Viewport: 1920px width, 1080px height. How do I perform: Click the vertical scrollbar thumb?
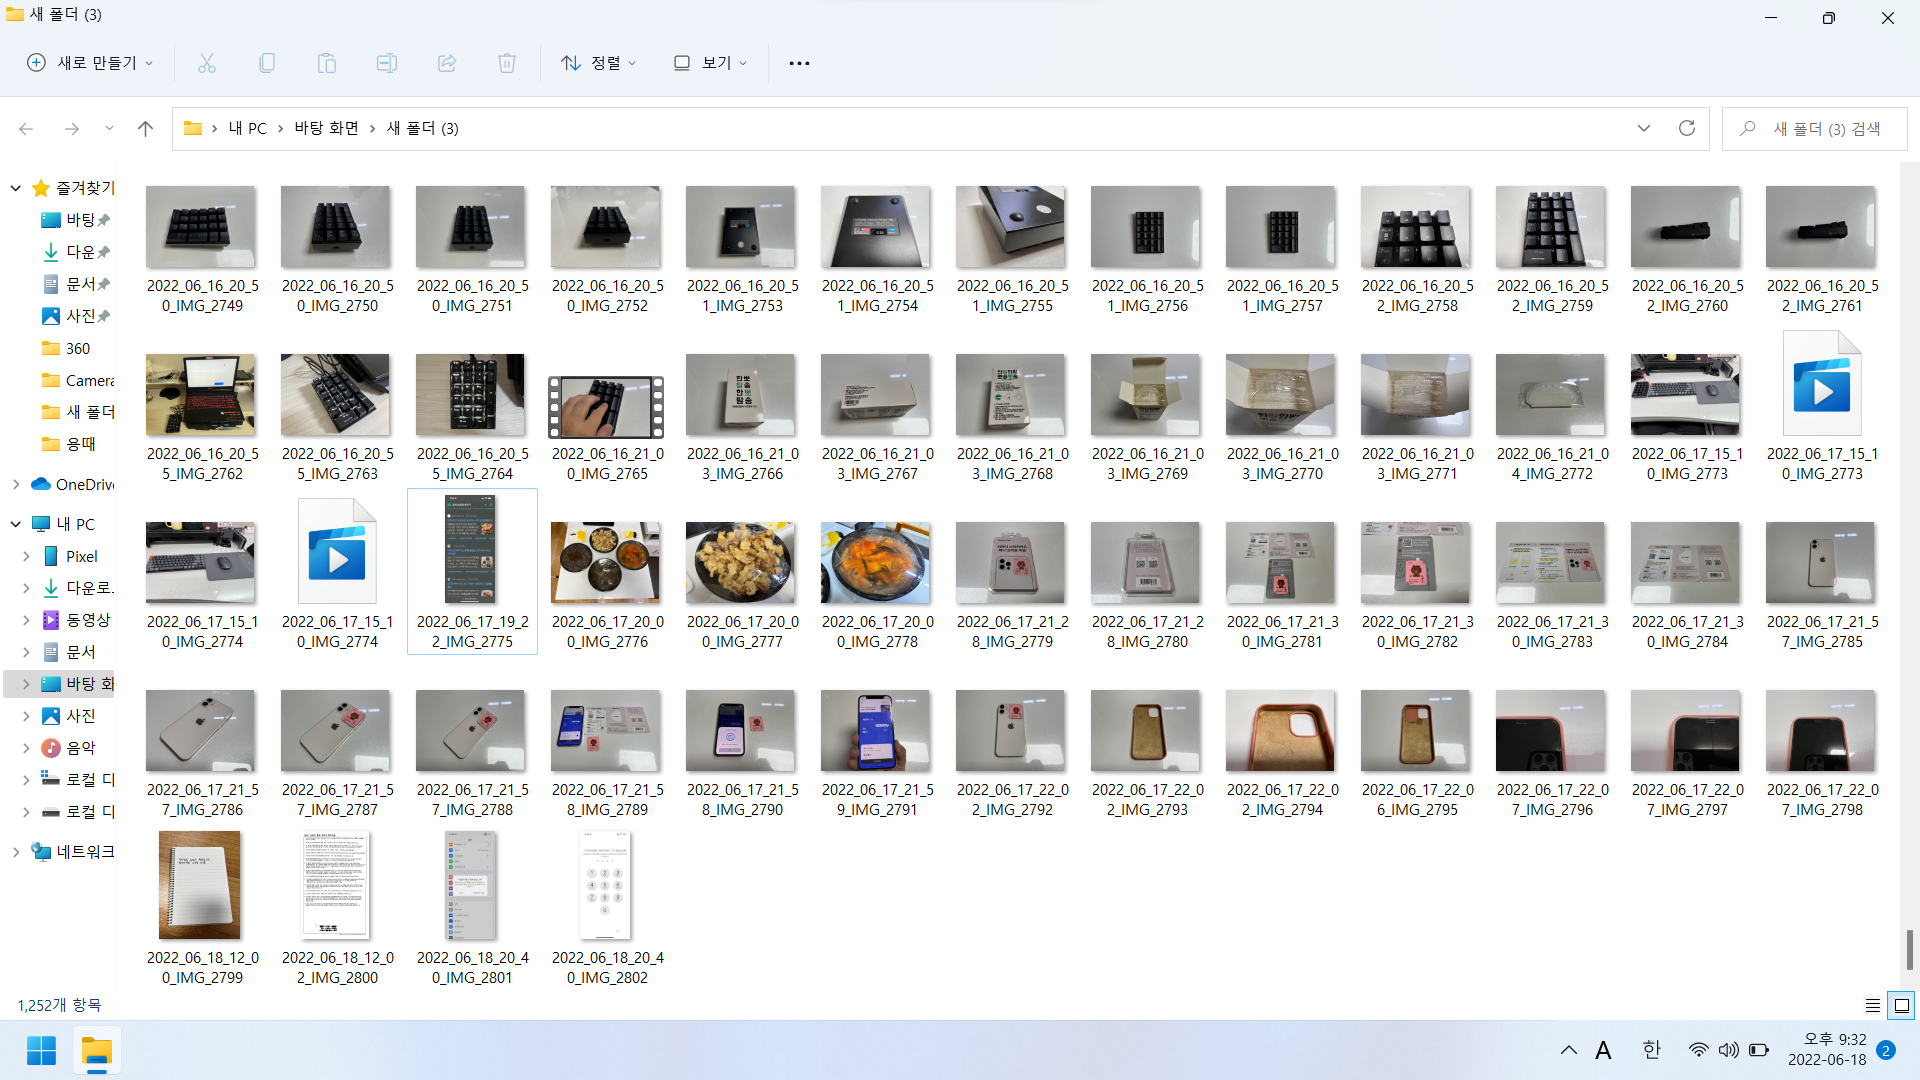1909,948
